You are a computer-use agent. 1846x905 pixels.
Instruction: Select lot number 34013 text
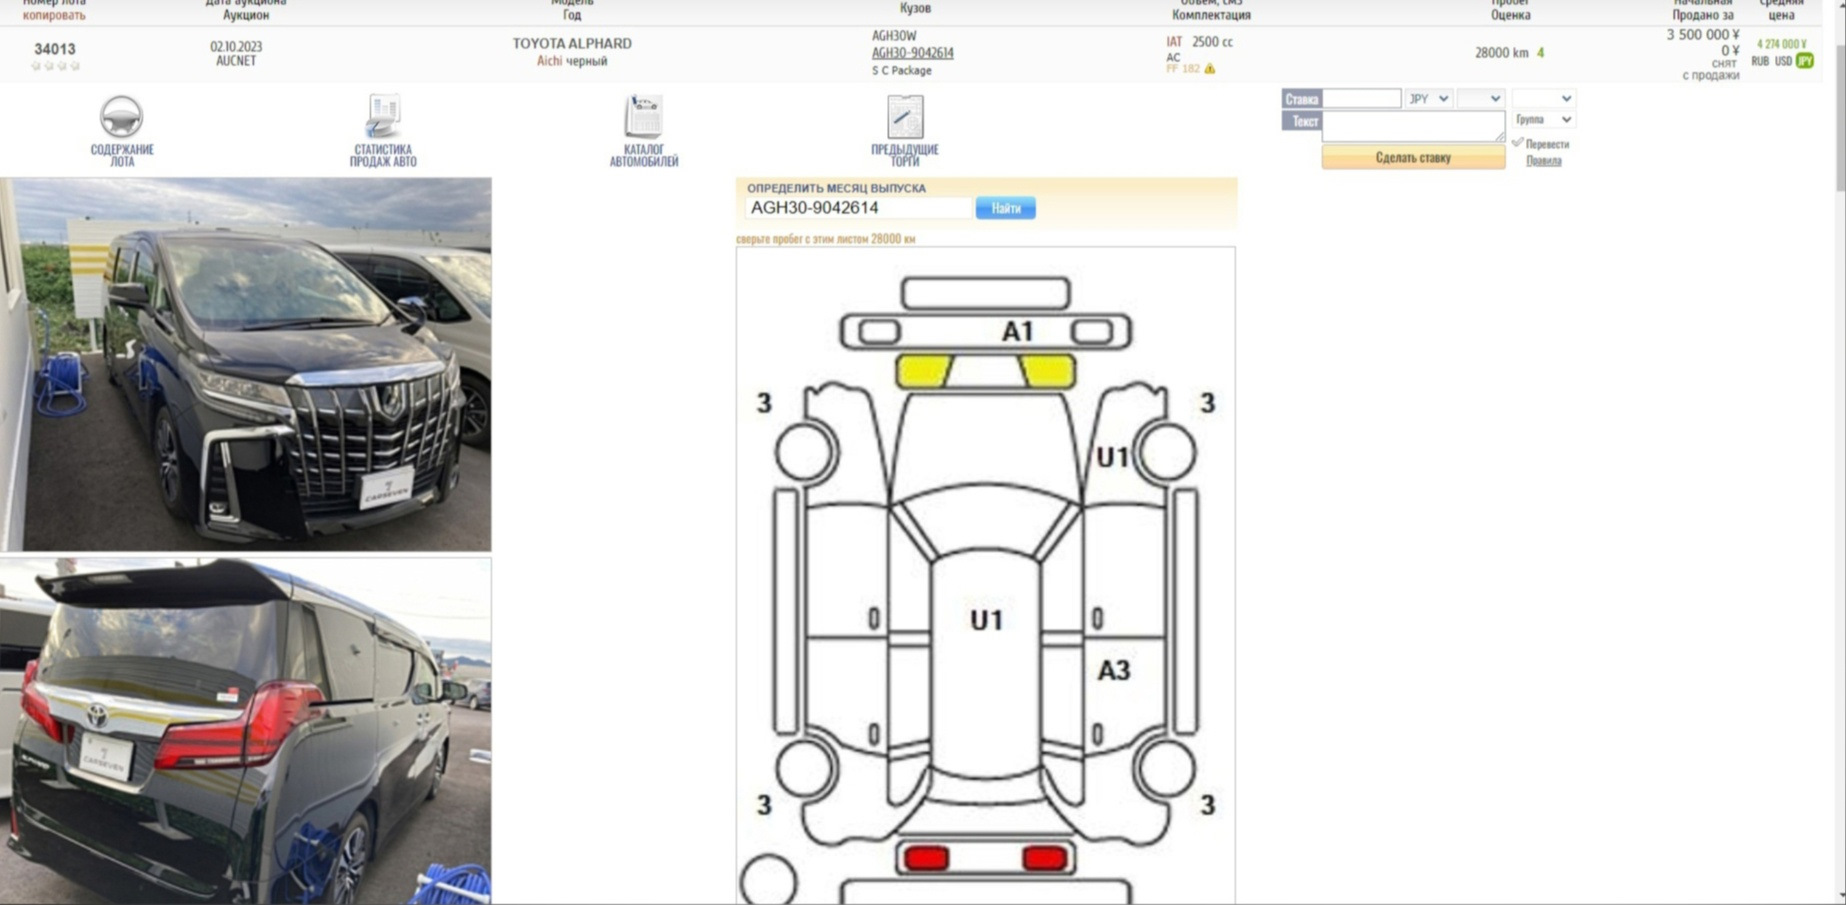(x=54, y=49)
